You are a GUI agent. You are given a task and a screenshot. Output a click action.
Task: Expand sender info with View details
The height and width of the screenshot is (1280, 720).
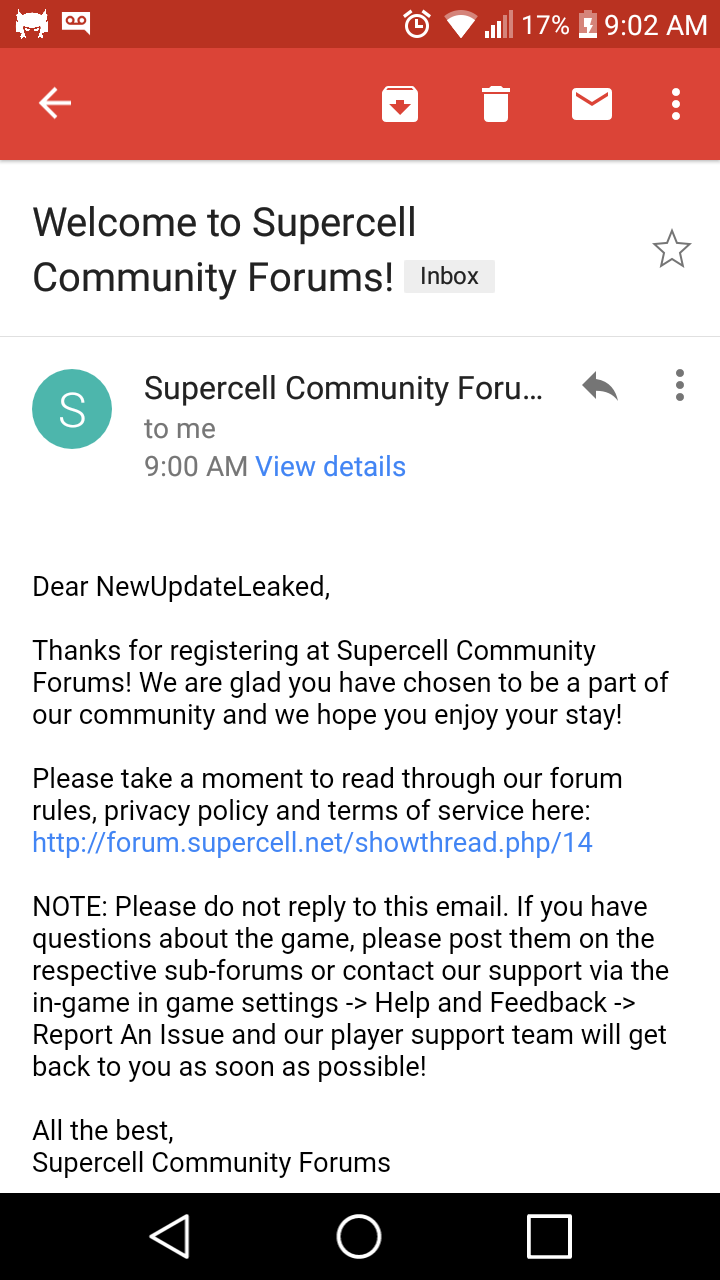coord(330,467)
